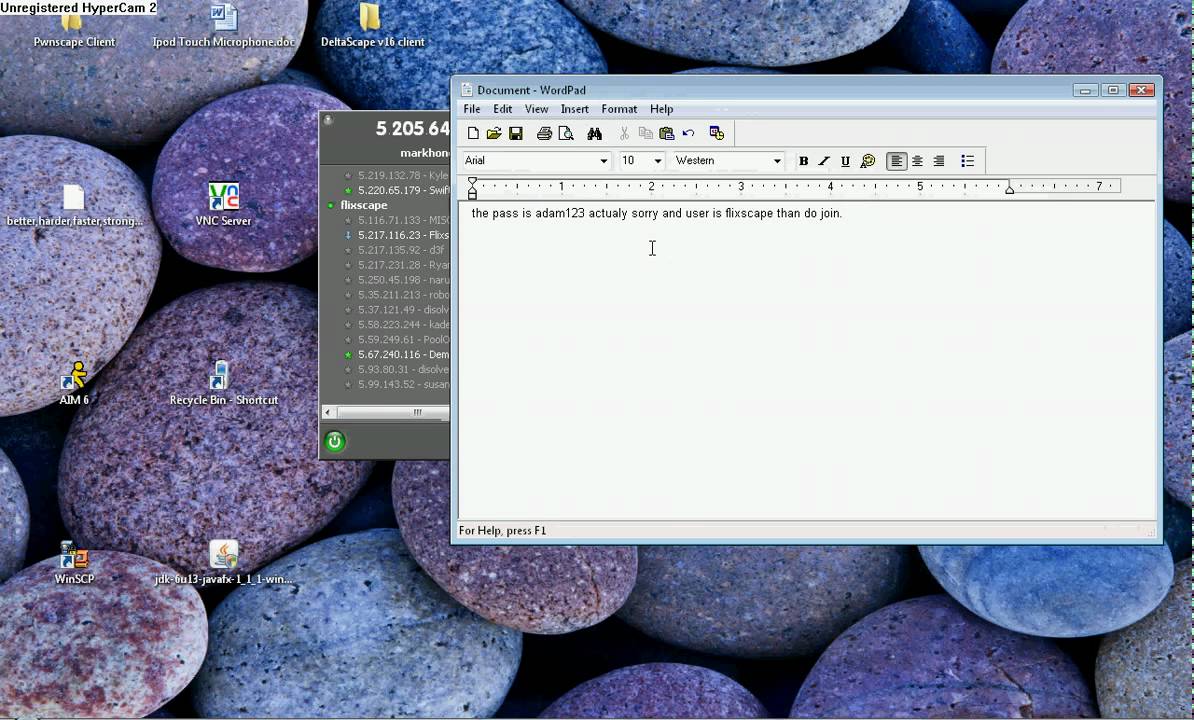The height and width of the screenshot is (720, 1194).
Task: Open the File menu
Action: click(x=472, y=109)
